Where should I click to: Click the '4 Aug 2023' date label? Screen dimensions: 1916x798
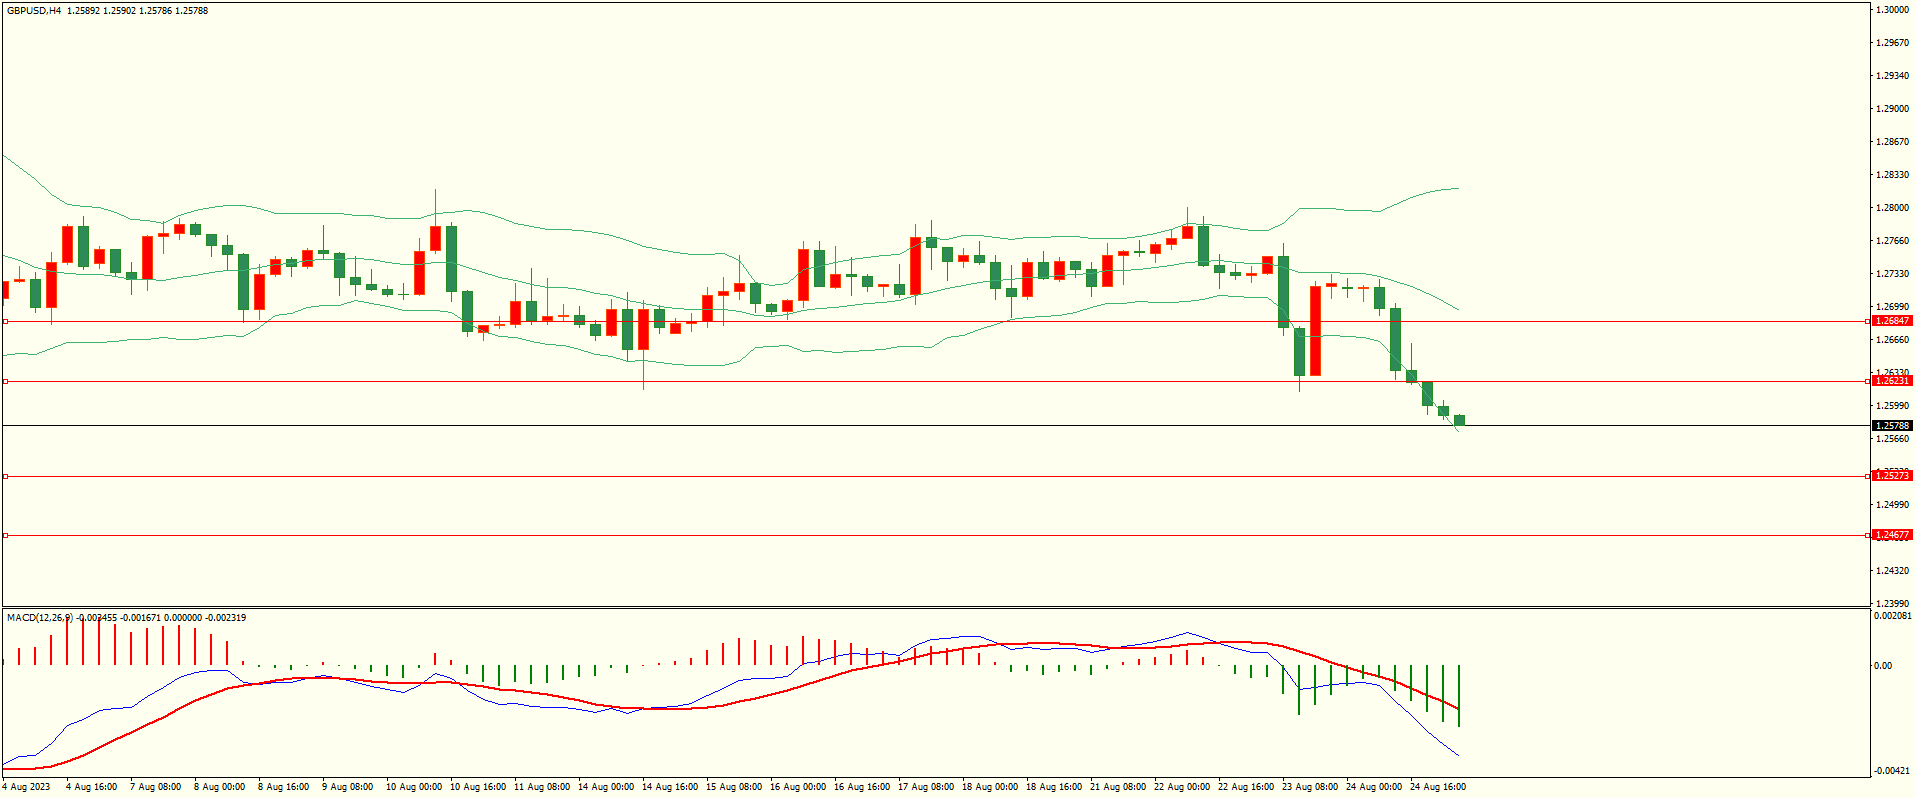(27, 787)
